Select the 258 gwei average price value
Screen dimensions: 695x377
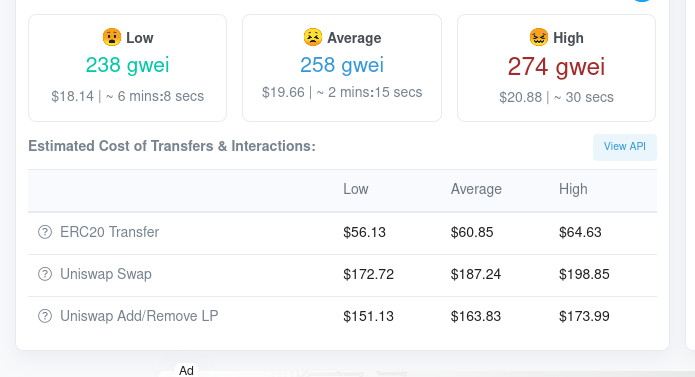click(342, 65)
